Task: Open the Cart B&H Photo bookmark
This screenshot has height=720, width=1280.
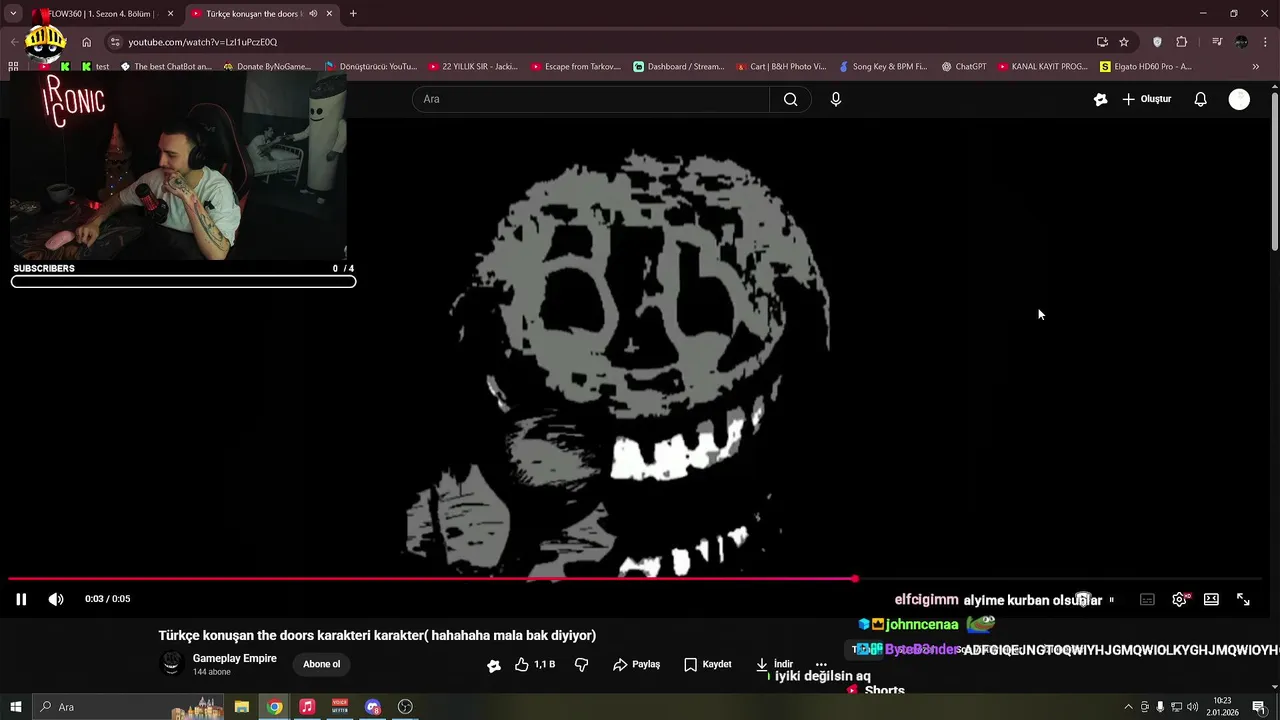Action: coord(781,67)
